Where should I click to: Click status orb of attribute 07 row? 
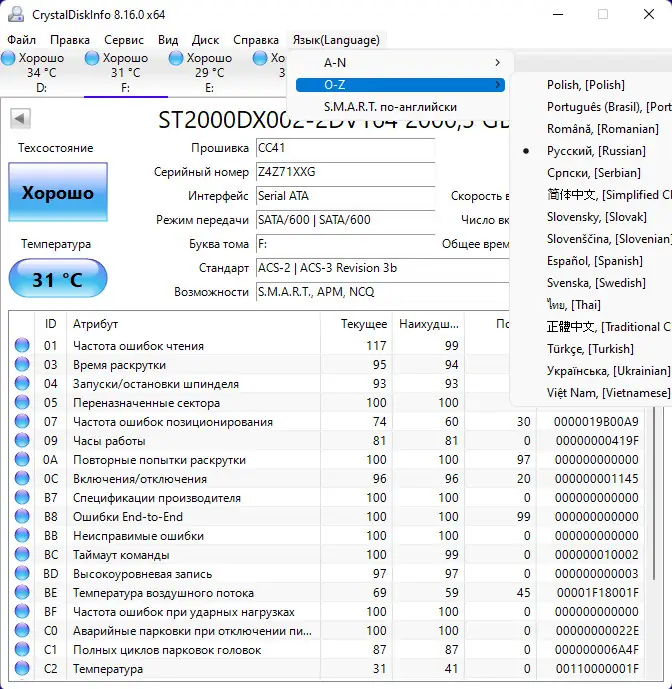click(22, 421)
